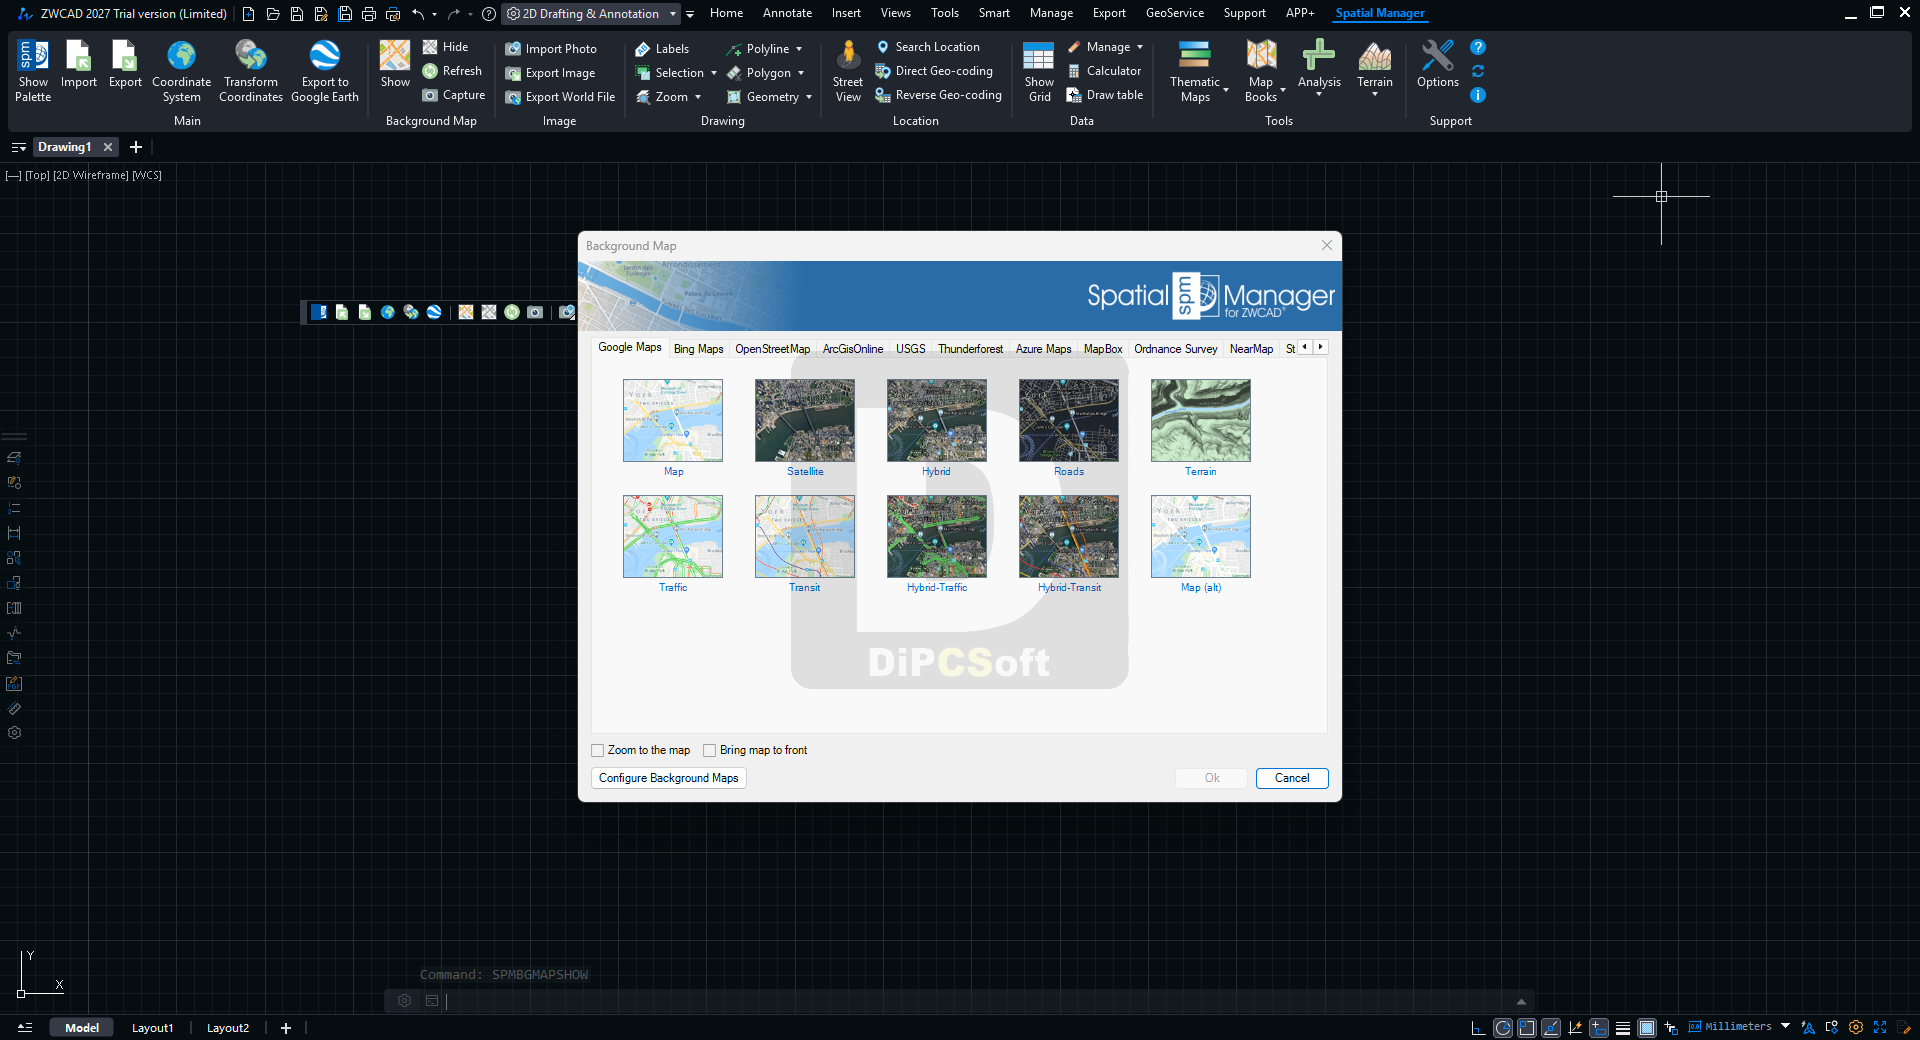Click the Print icon in quick access bar
Screen dimensions: 1920x1040
tap(369, 14)
